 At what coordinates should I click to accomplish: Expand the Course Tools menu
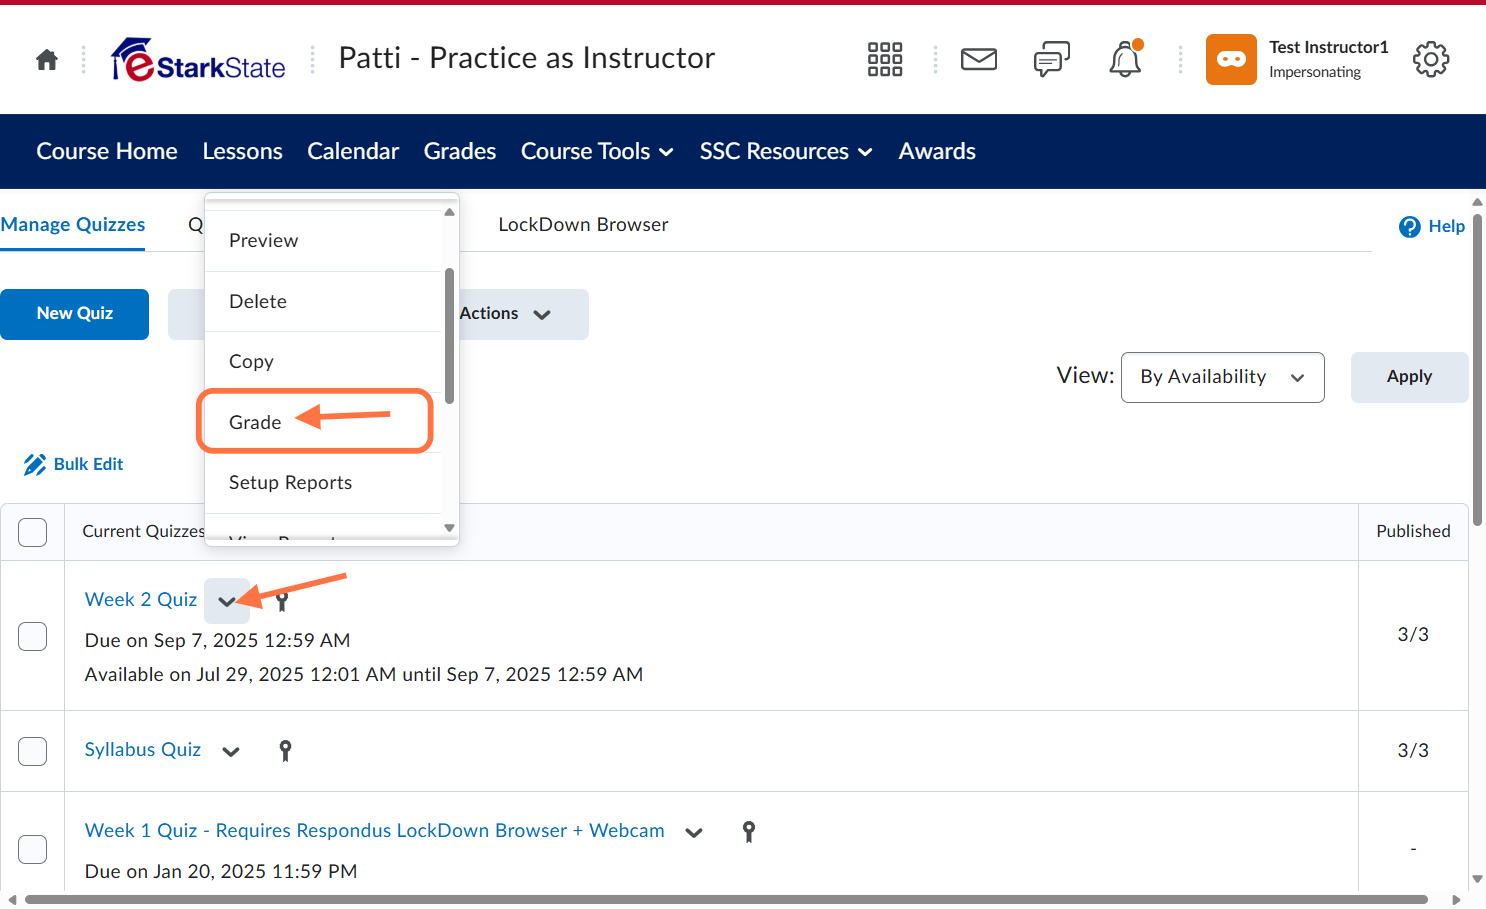pyautogui.click(x=597, y=151)
